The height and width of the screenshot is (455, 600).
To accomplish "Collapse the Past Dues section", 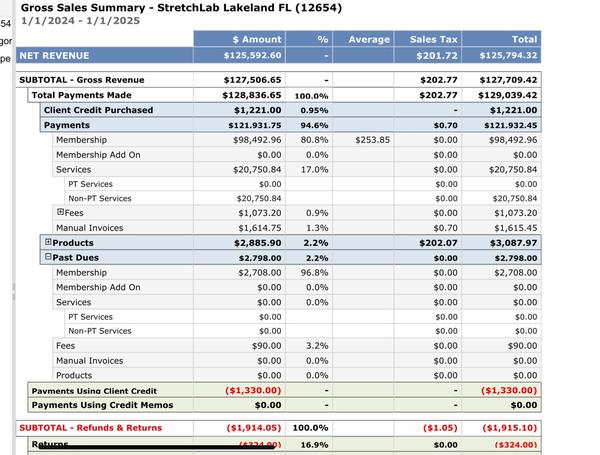I will (48, 258).
